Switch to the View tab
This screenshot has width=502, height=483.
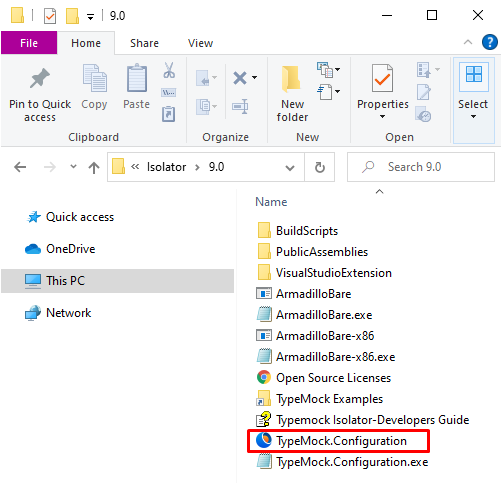pos(200,43)
